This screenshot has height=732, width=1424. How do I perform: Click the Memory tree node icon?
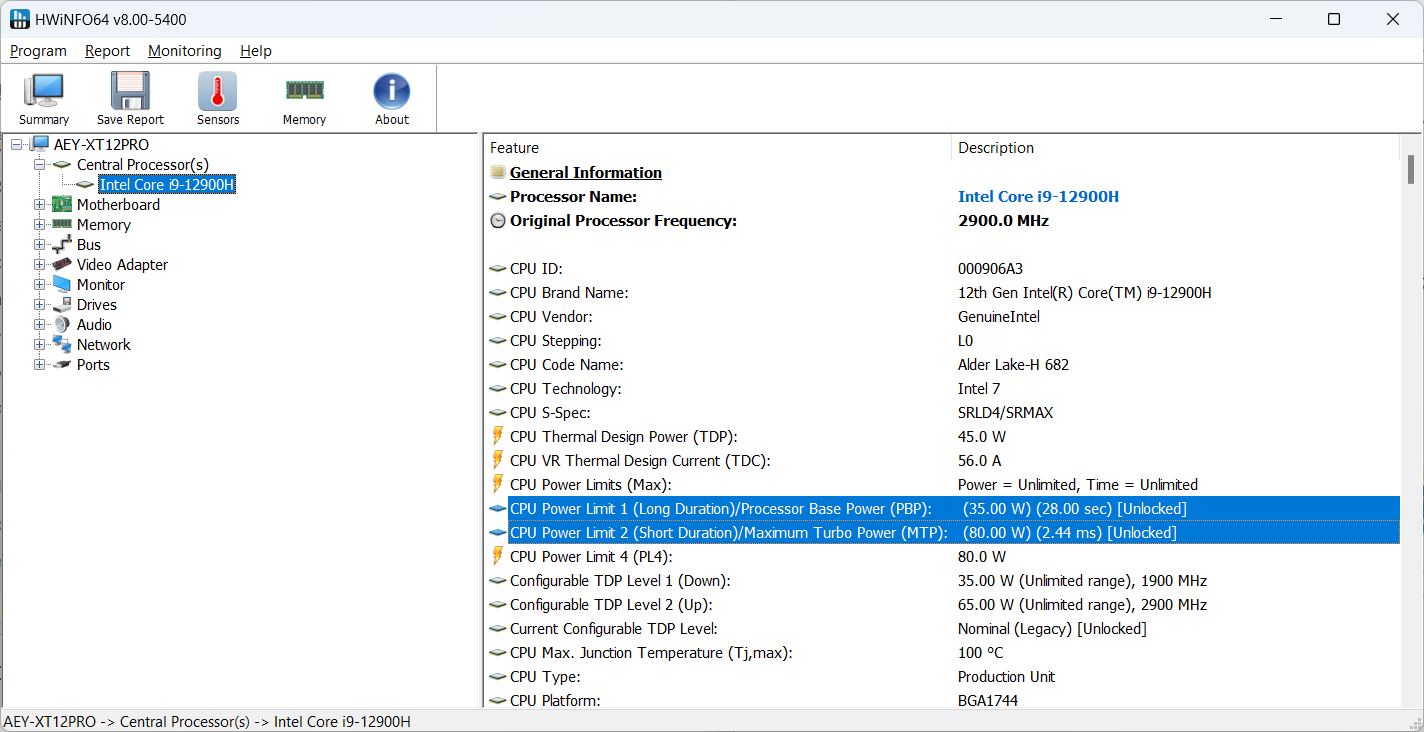click(62, 225)
